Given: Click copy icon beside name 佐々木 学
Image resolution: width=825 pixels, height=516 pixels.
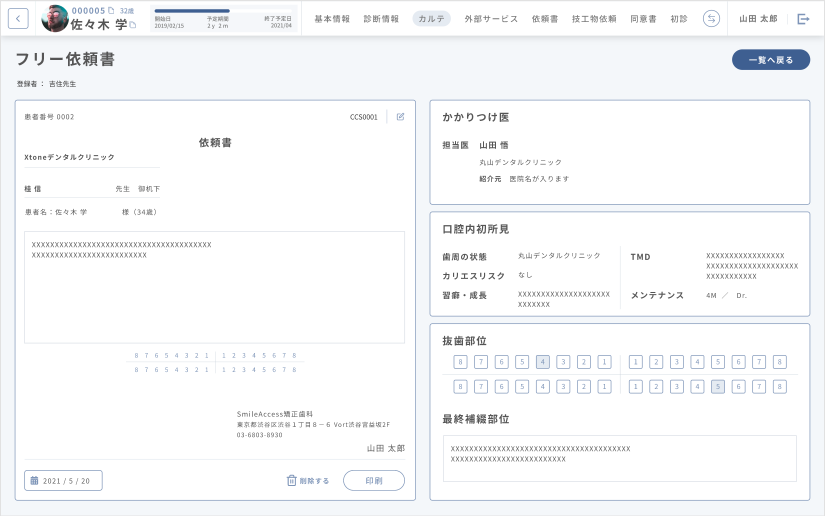Looking at the screenshot, I should 133,25.
